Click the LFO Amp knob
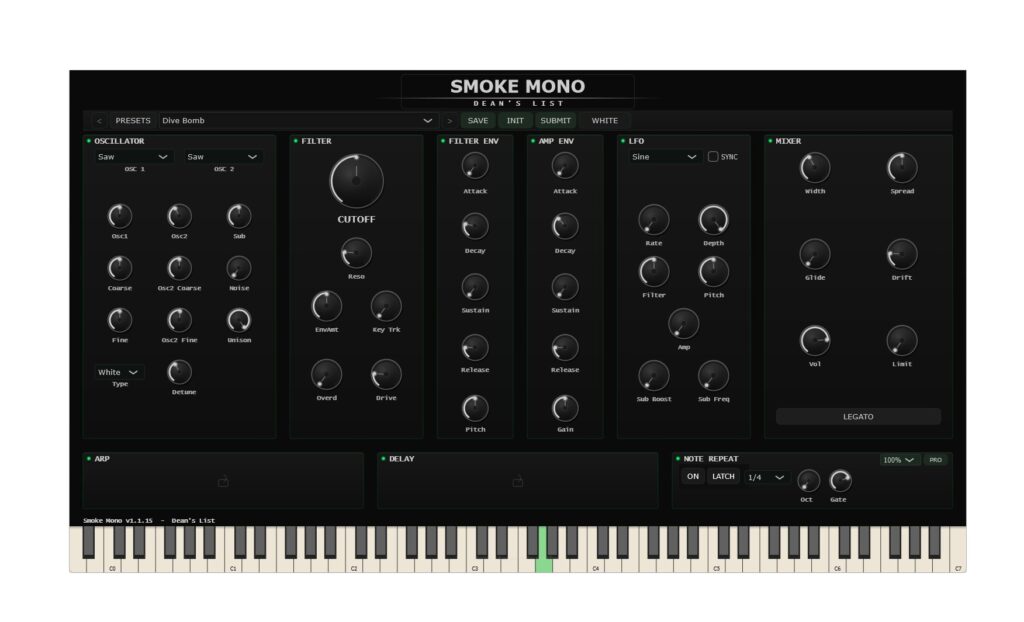Viewport: 1024px width, 622px height. coord(684,324)
